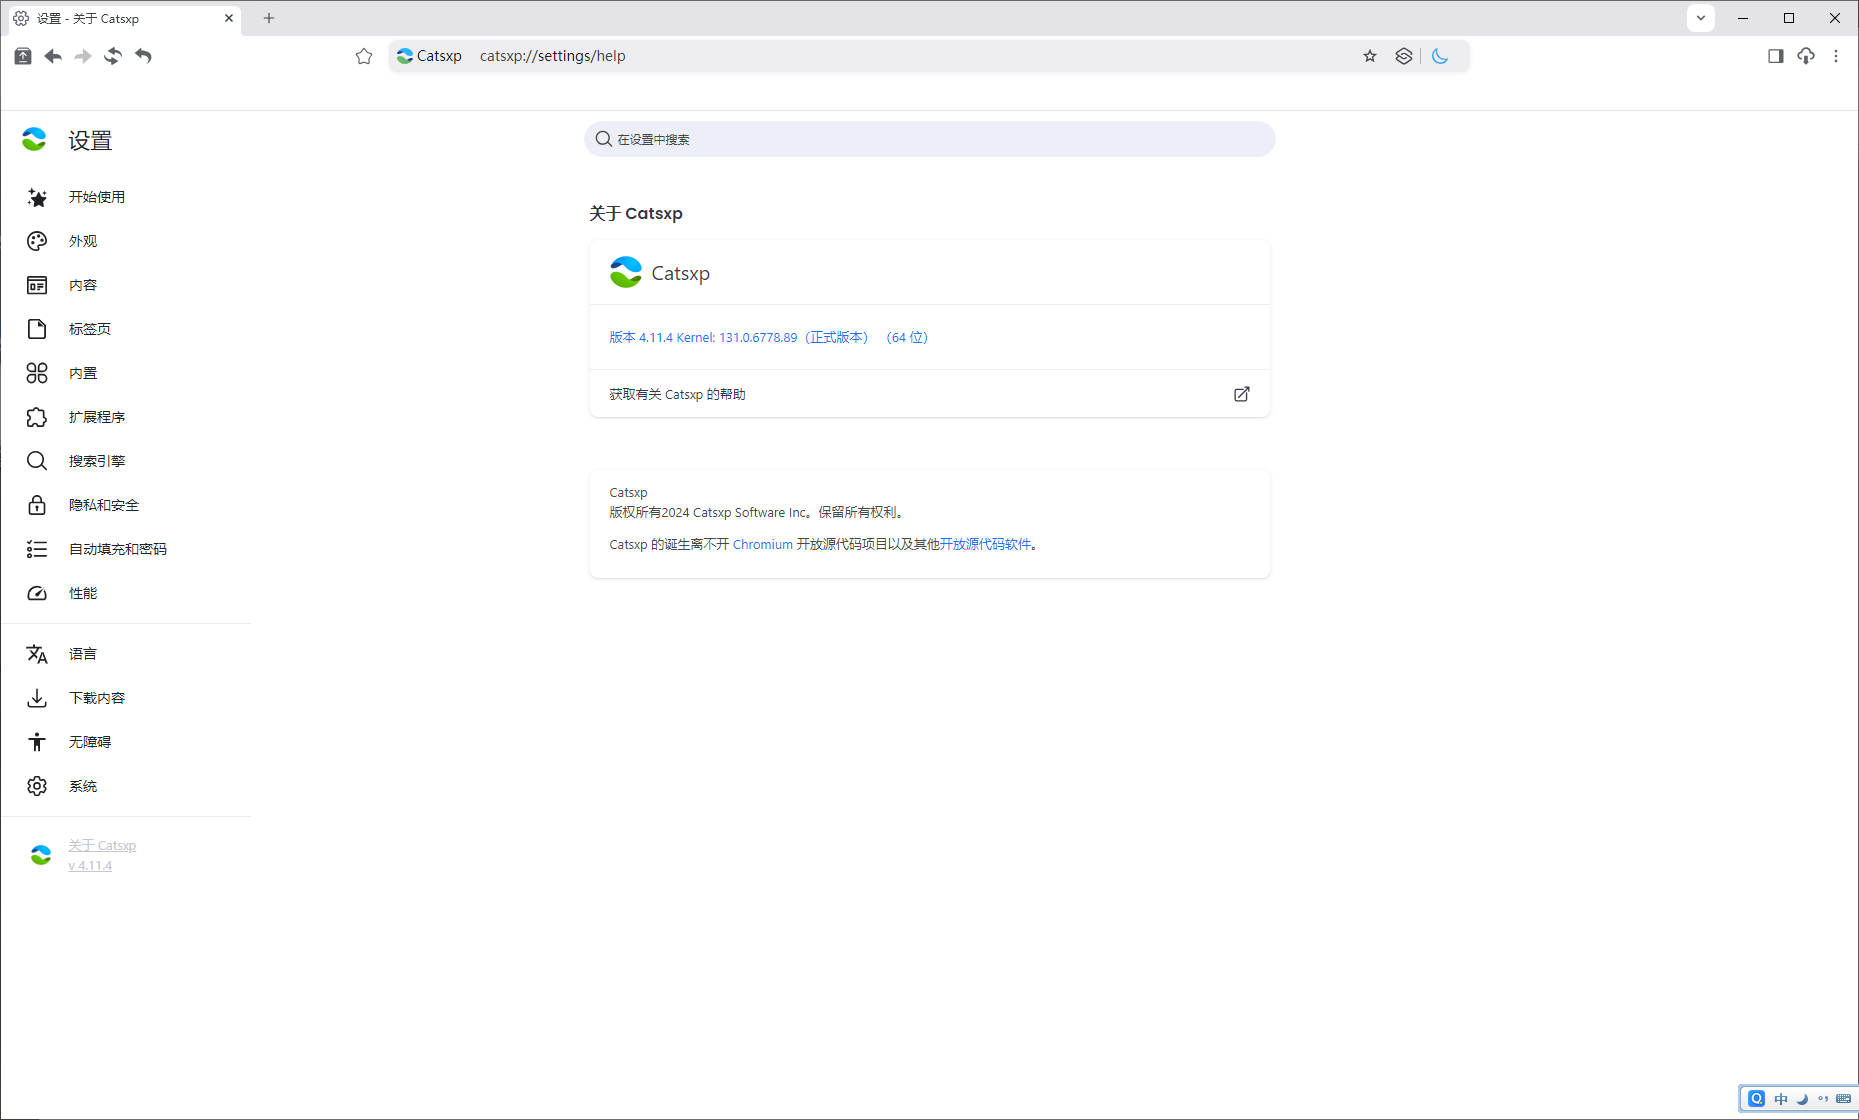Open 扩展程序 extensions section
Image resolution: width=1859 pixels, height=1120 pixels.
97,417
